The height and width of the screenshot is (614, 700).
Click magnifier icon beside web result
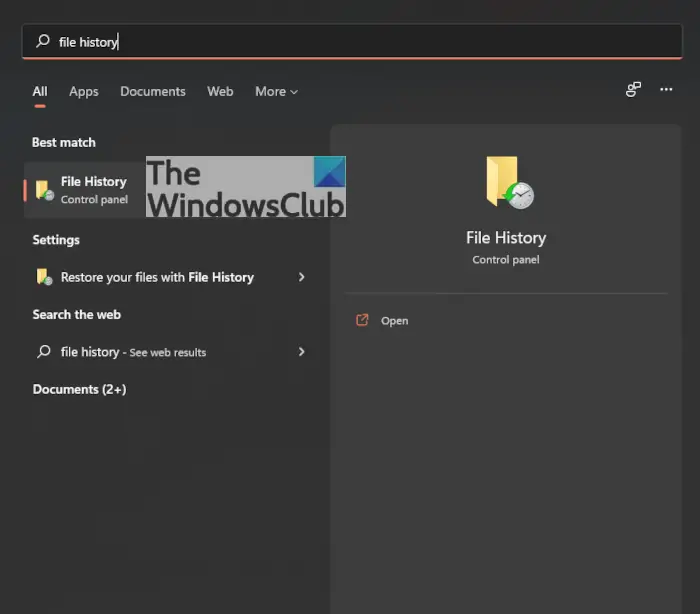[x=44, y=351]
